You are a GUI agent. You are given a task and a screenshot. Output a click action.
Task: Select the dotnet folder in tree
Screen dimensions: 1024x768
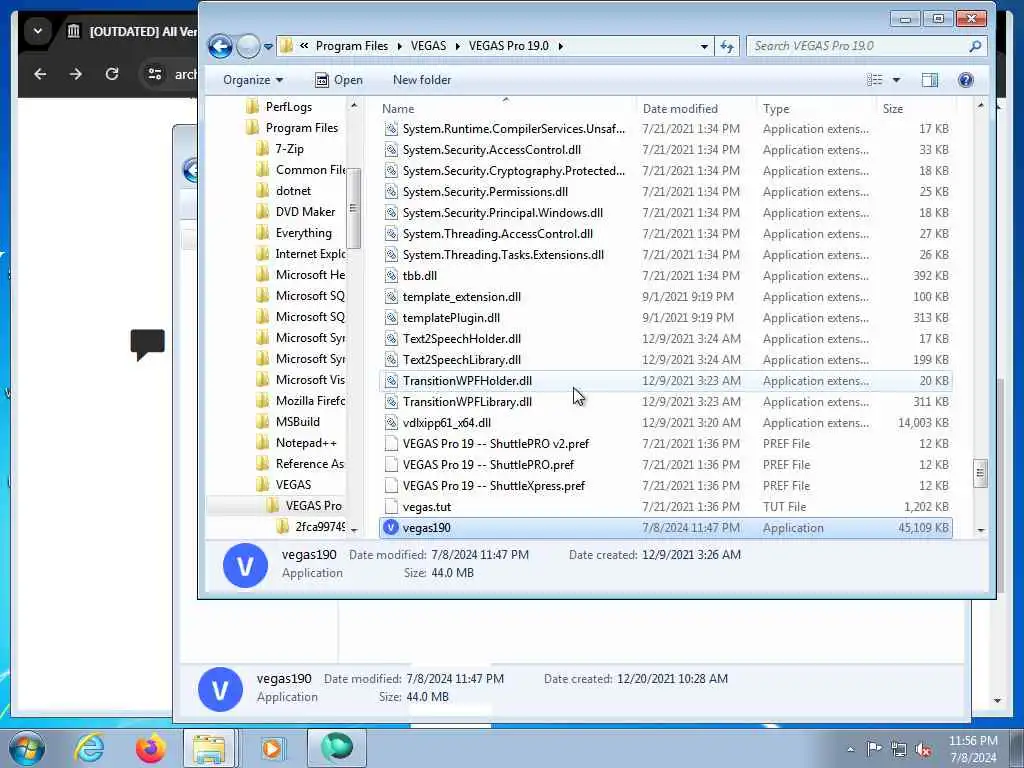point(293,191)
